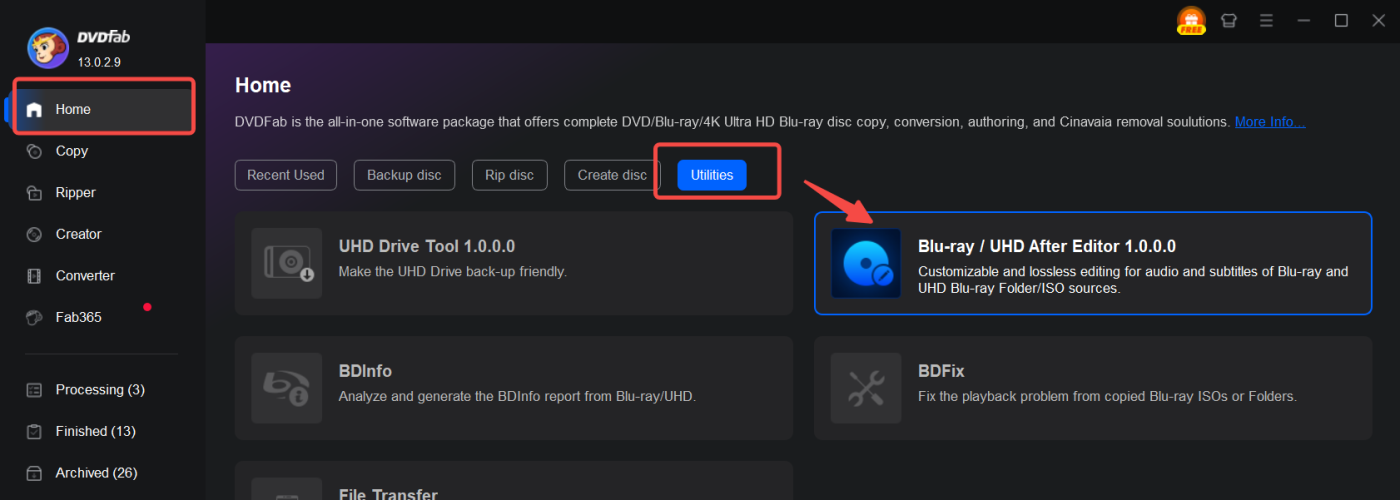The width and height of the screenshot is (1400, 500).
Task: Select the Recent Used tab
Action: point(286,175)
